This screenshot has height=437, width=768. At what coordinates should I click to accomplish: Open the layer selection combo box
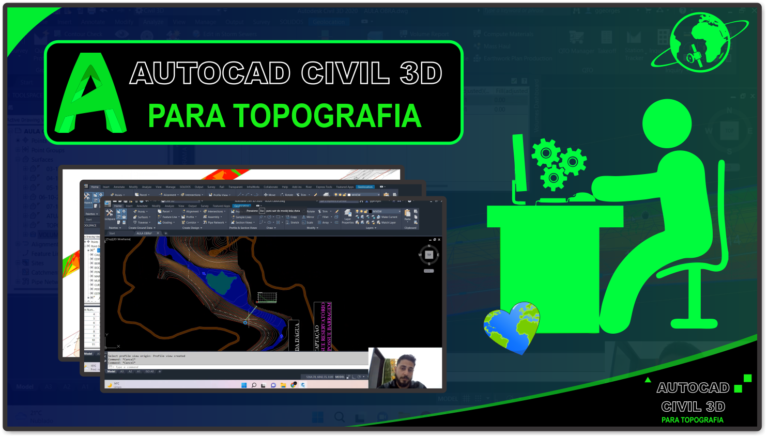tap(385, 212)
